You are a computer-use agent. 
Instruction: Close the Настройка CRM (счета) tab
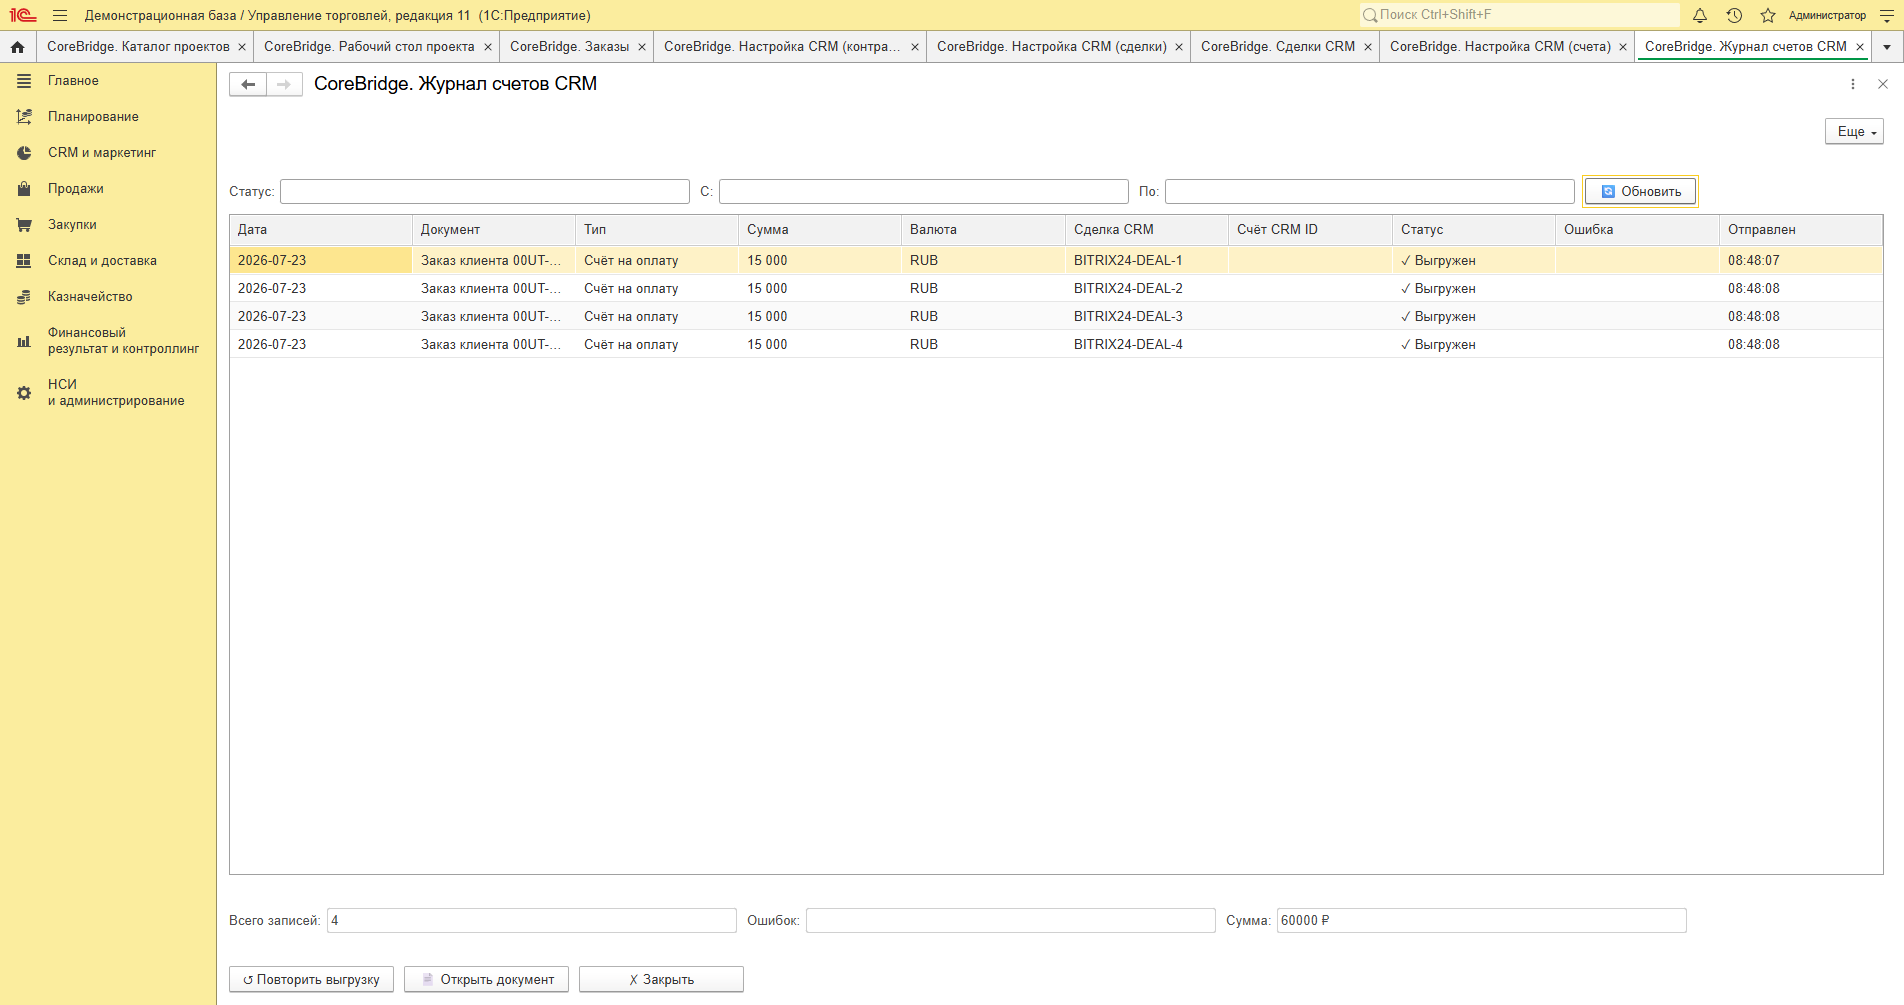pyautogui.click(x=1623, y=47)
